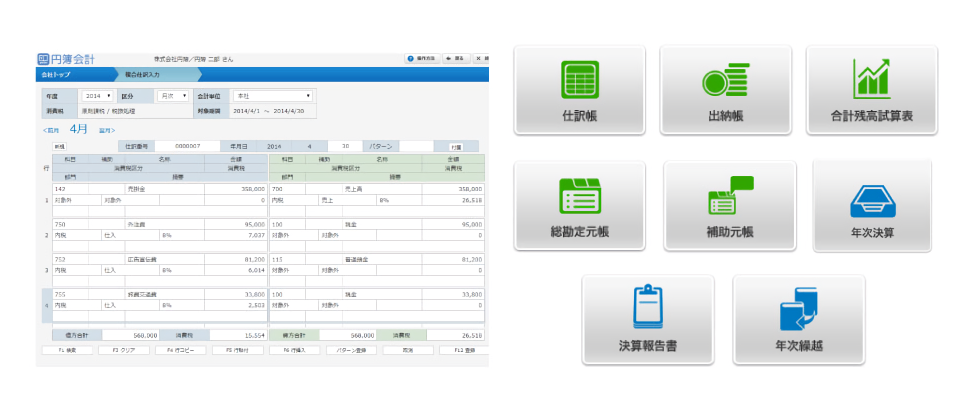
Task: Select the account code cell 700
Action: point(288,189)
